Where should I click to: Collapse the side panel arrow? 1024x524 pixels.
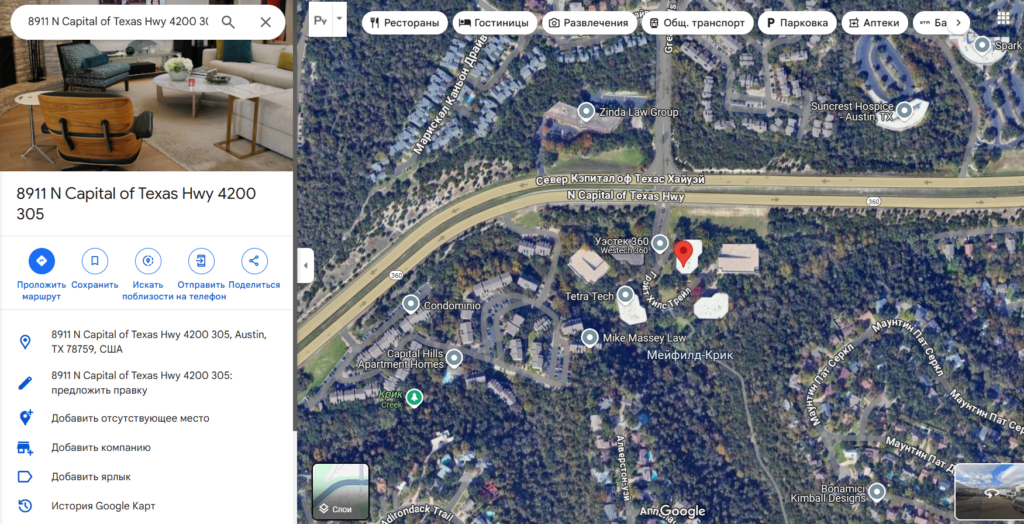point(305,266)
